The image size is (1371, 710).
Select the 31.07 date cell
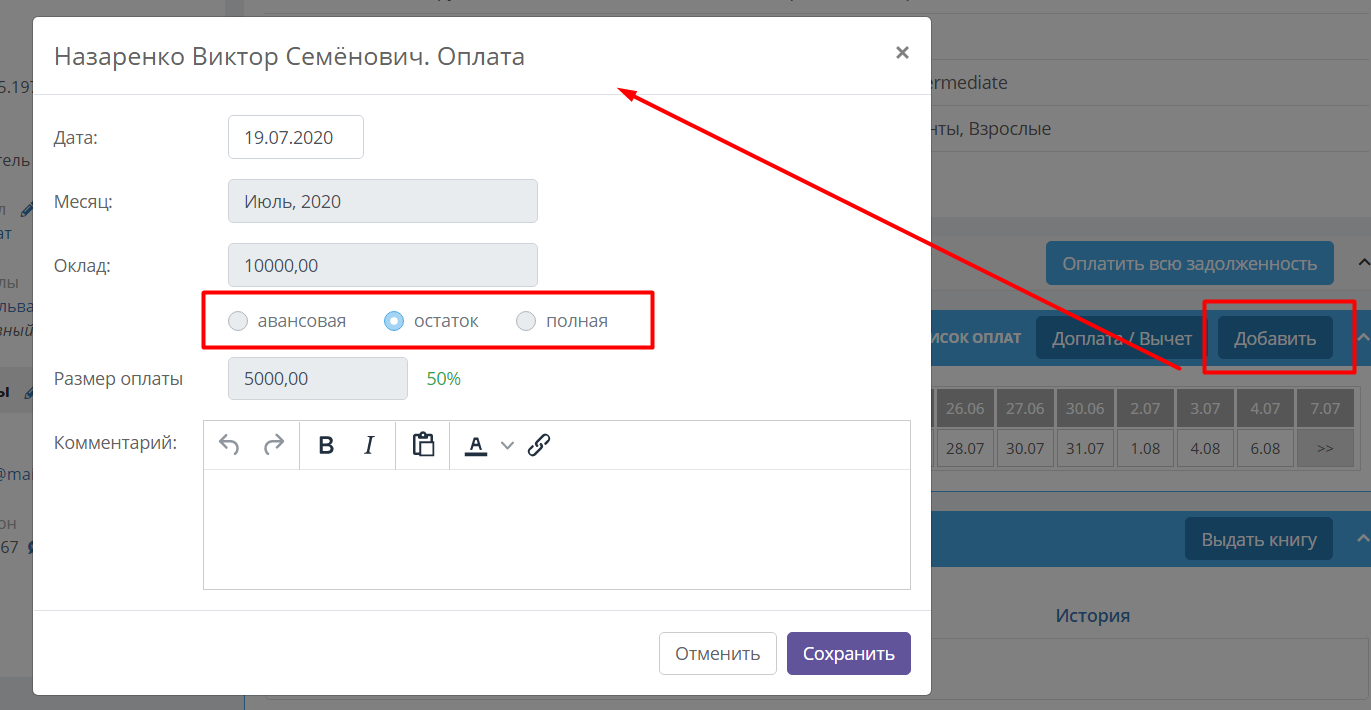coord(1085,448)
